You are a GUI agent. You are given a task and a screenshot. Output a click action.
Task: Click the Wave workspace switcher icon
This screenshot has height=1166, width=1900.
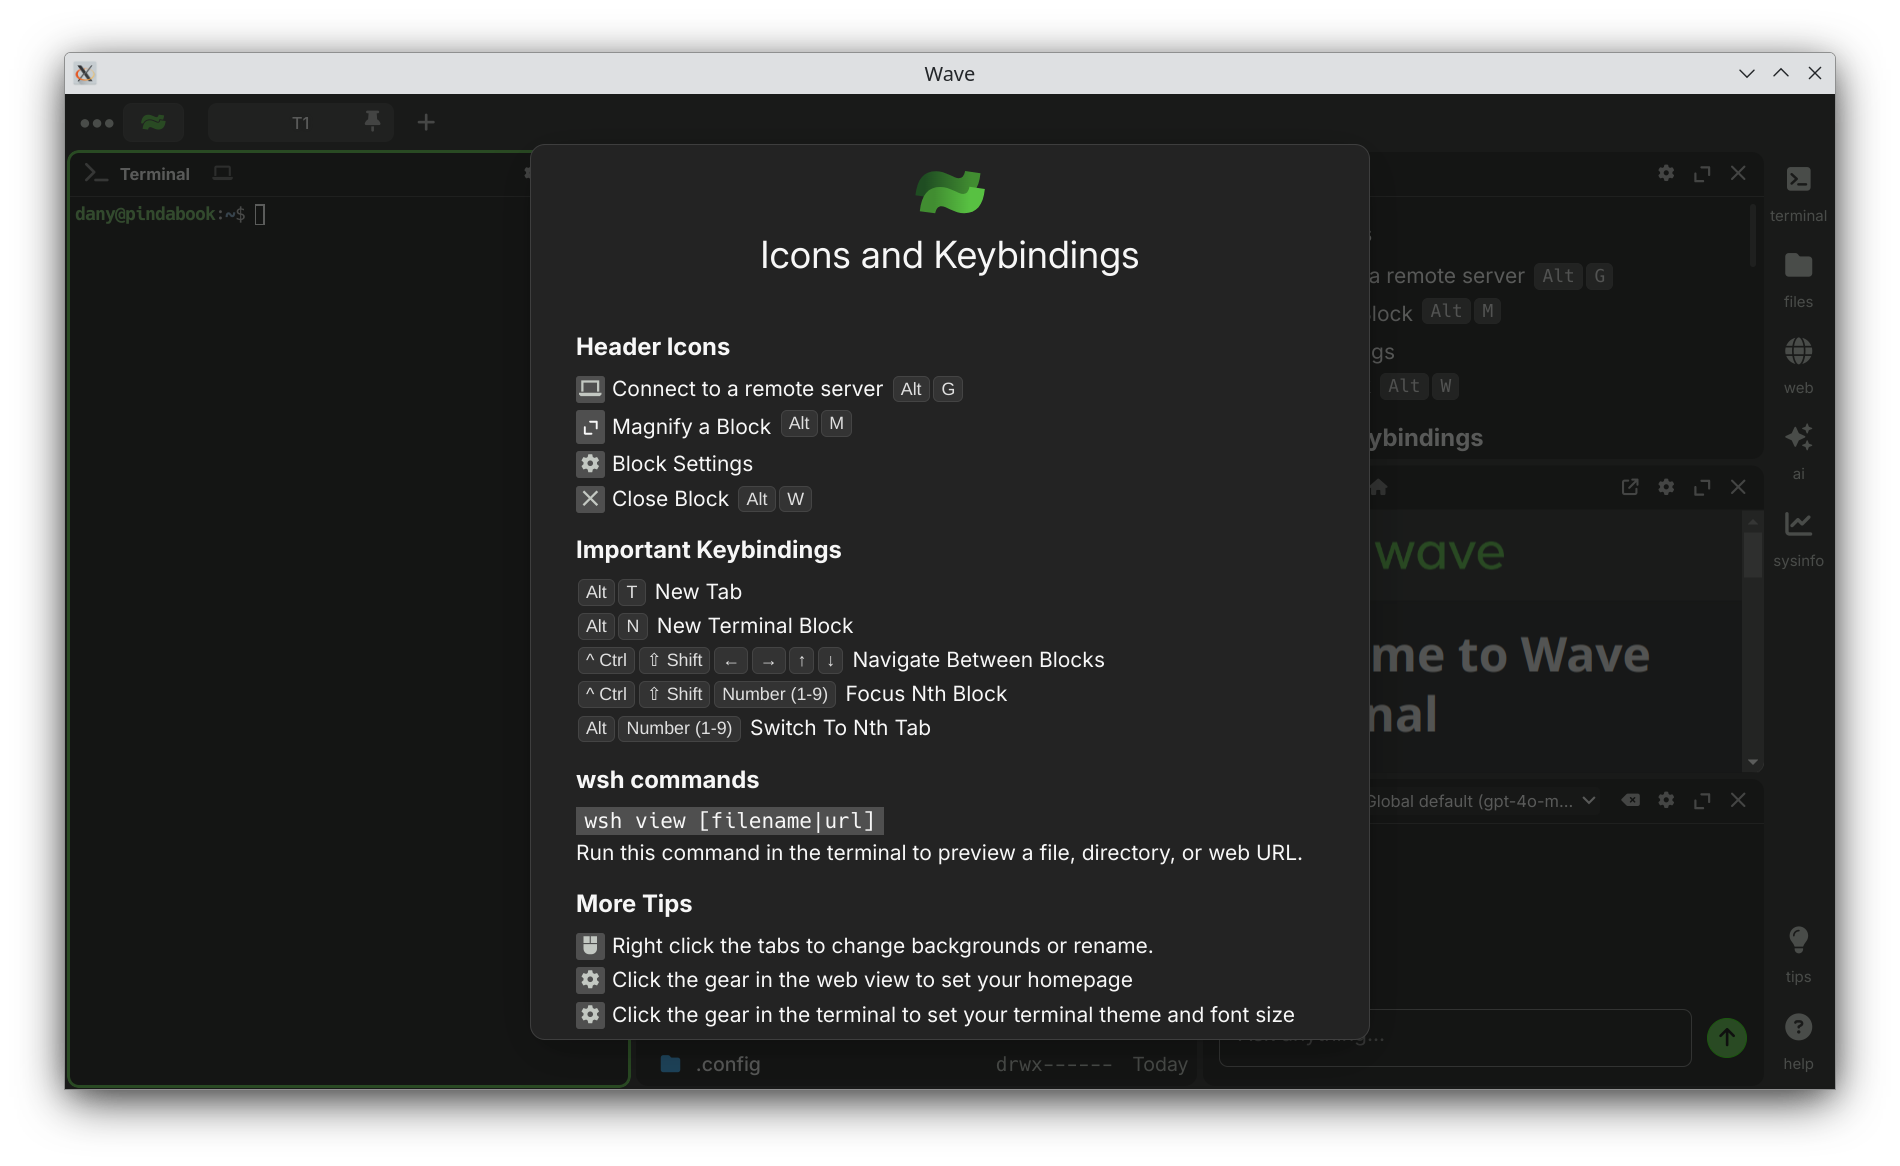tap(153, 122)
